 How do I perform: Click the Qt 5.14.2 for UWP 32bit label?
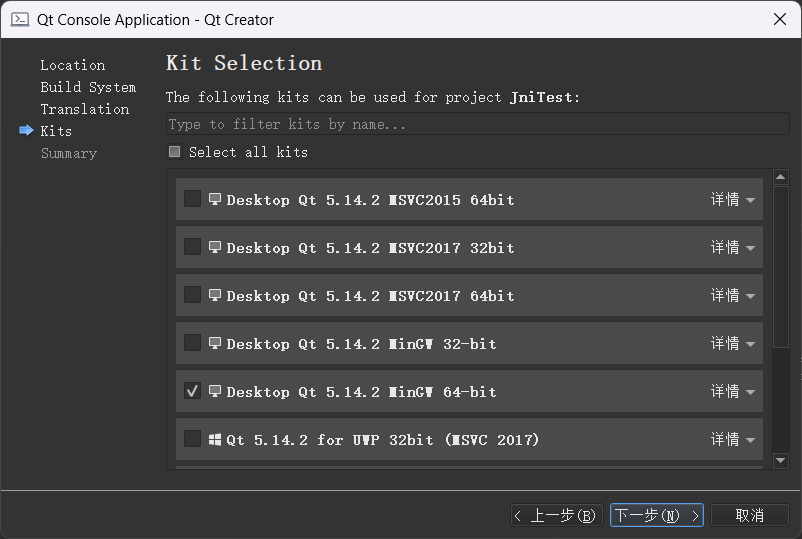coord(383,440)
